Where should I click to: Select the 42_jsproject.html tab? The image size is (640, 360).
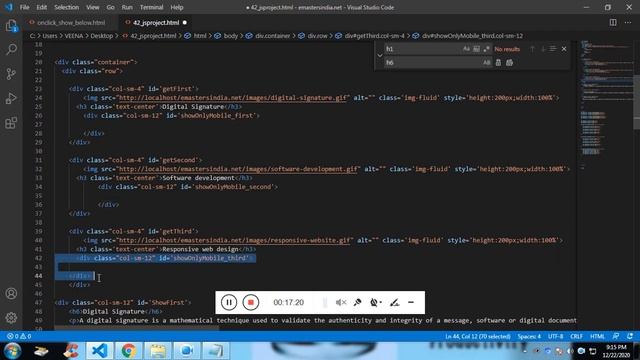[156, 22]
